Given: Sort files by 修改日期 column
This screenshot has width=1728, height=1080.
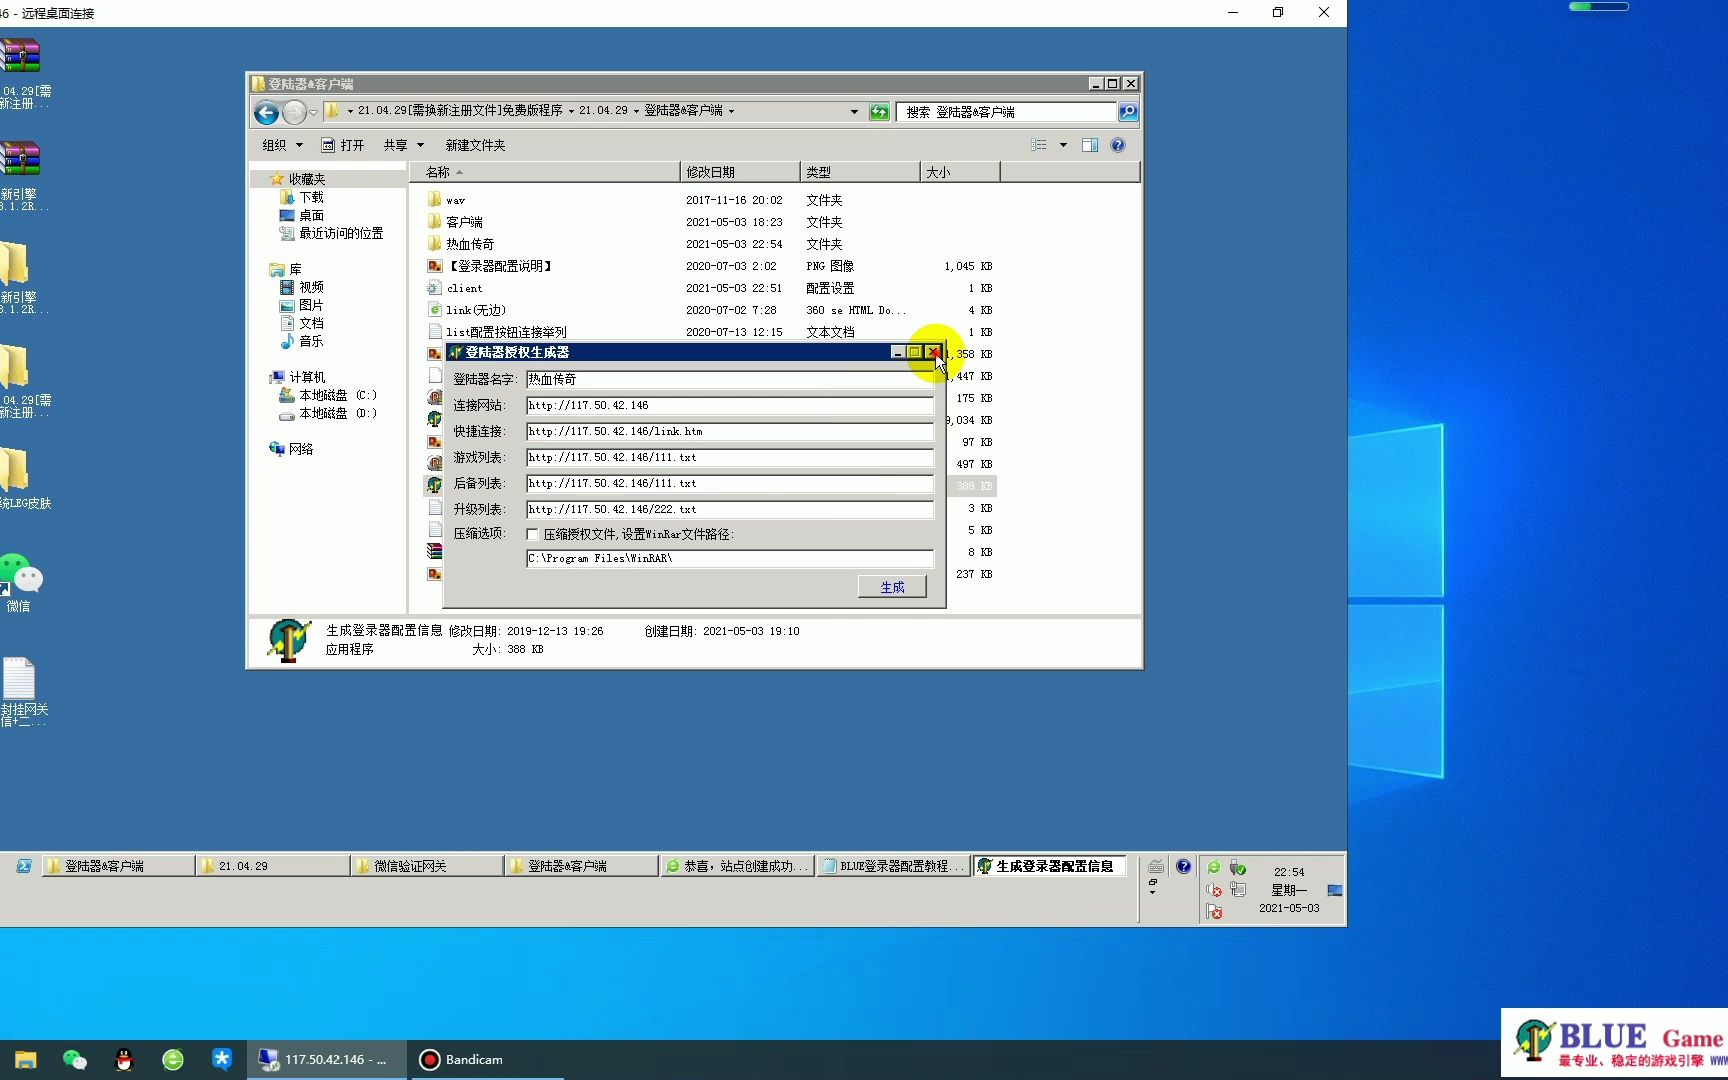Looking at the screenshot, I should point(740,172).
